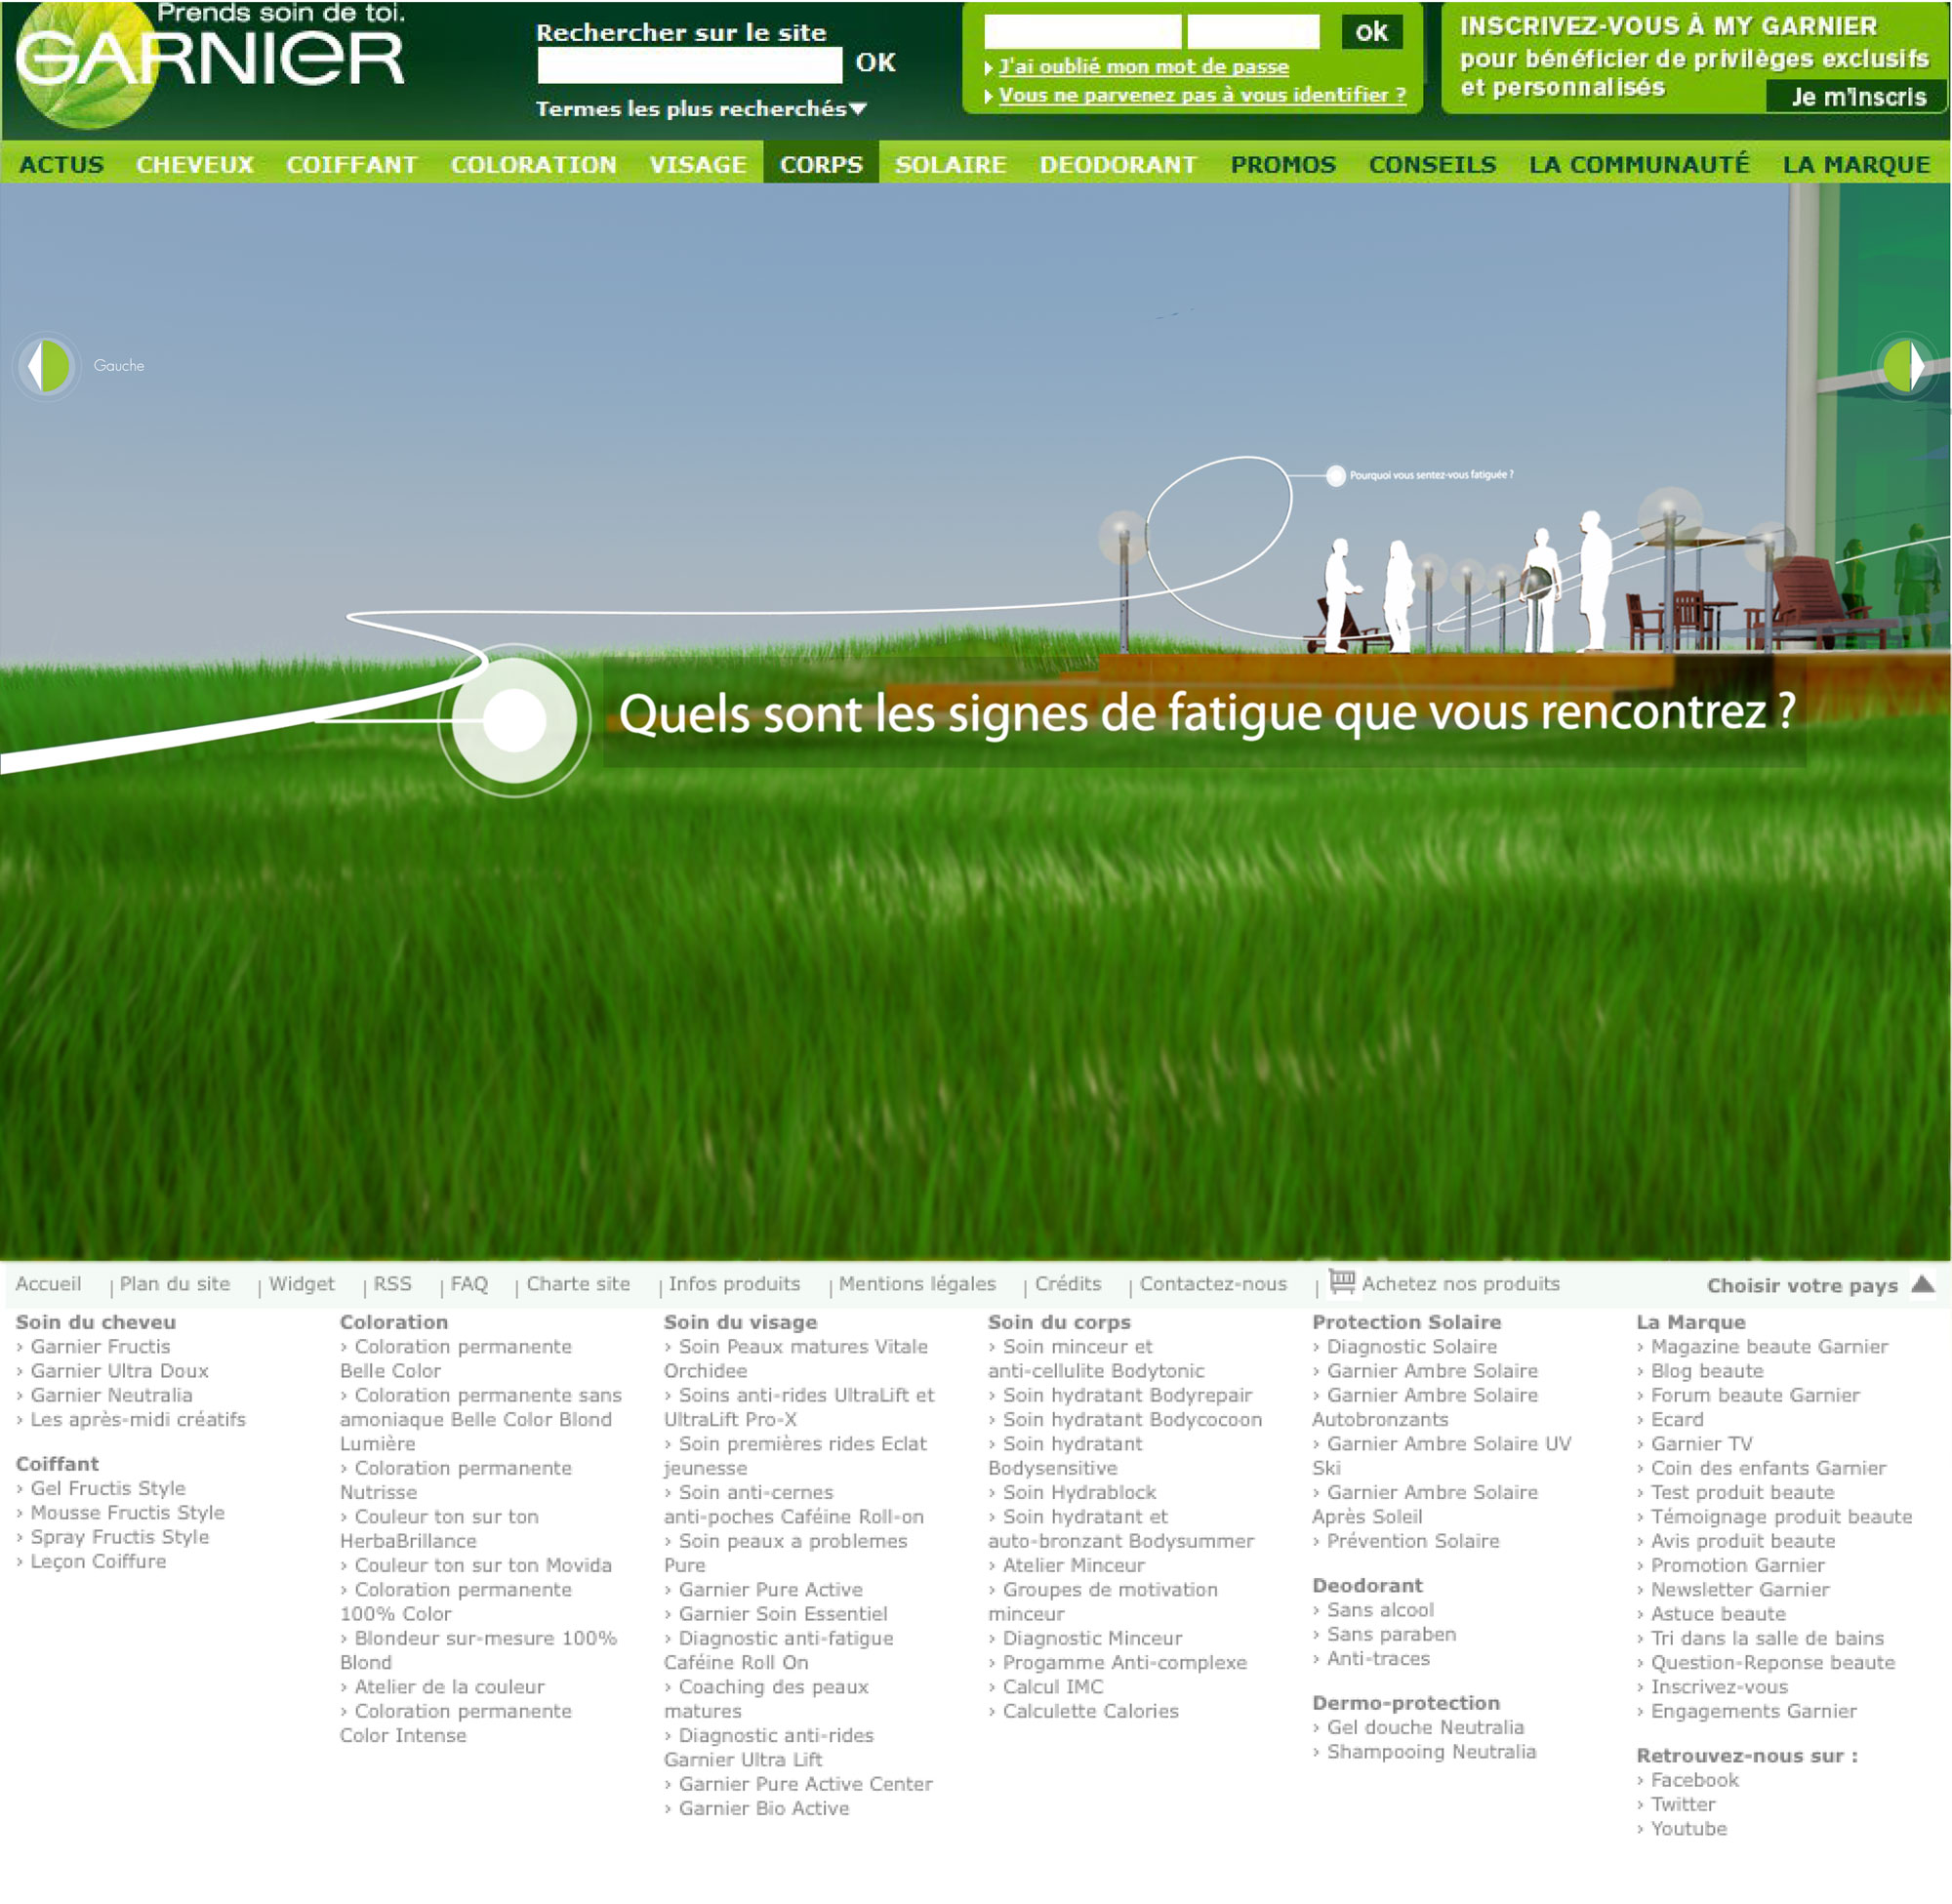Open 'Calculette Calories' link
Screen dimensions: 1952x1904
(x=1090, y=1711)
